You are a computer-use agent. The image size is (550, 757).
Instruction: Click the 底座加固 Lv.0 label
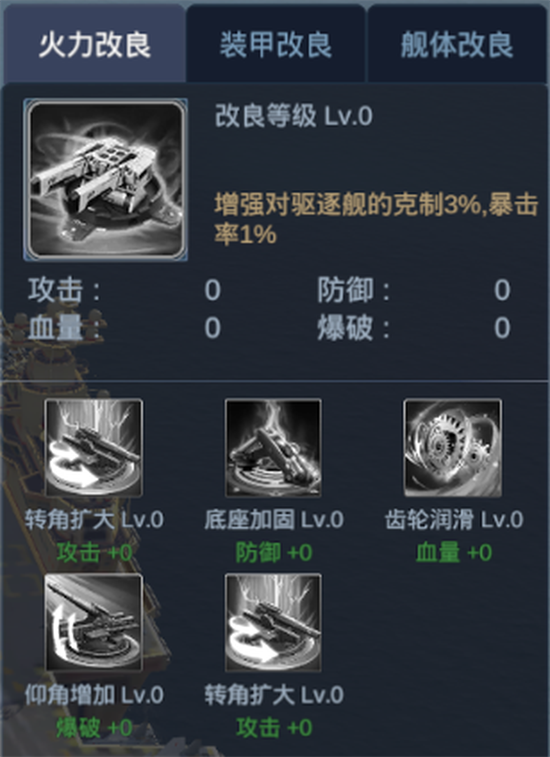274,520
